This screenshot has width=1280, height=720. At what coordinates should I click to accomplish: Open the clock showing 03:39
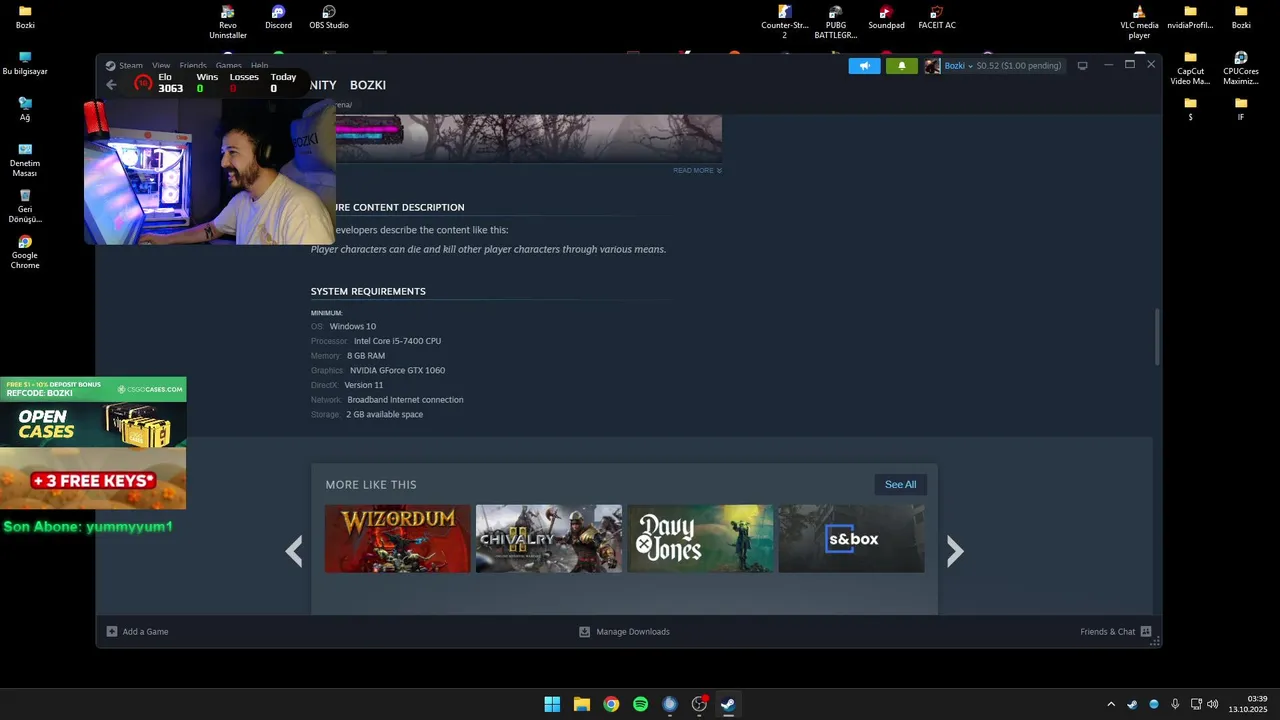[x=1250, y=704]
